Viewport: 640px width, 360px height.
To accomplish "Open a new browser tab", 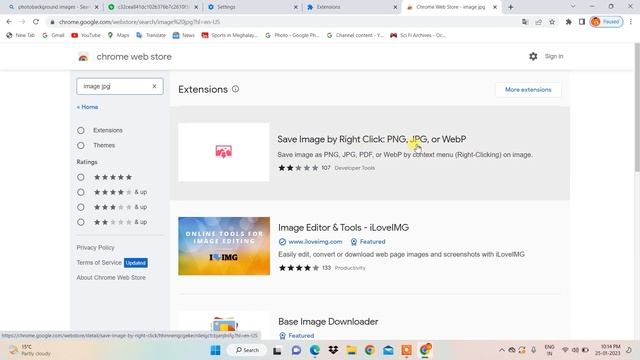I will pyautogui.click(x=511, y=7).
